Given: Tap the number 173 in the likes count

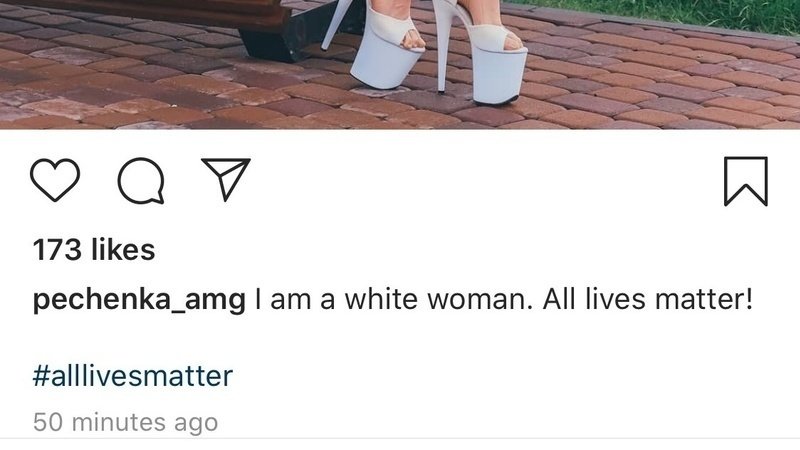Looking at the screenshot, I should click(57, 250).
